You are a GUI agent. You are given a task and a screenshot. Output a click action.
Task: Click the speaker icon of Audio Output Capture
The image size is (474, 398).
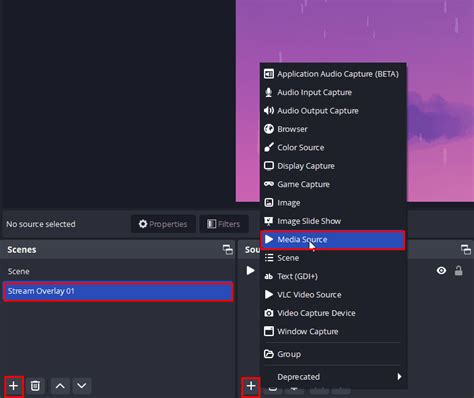pos(269,110)
